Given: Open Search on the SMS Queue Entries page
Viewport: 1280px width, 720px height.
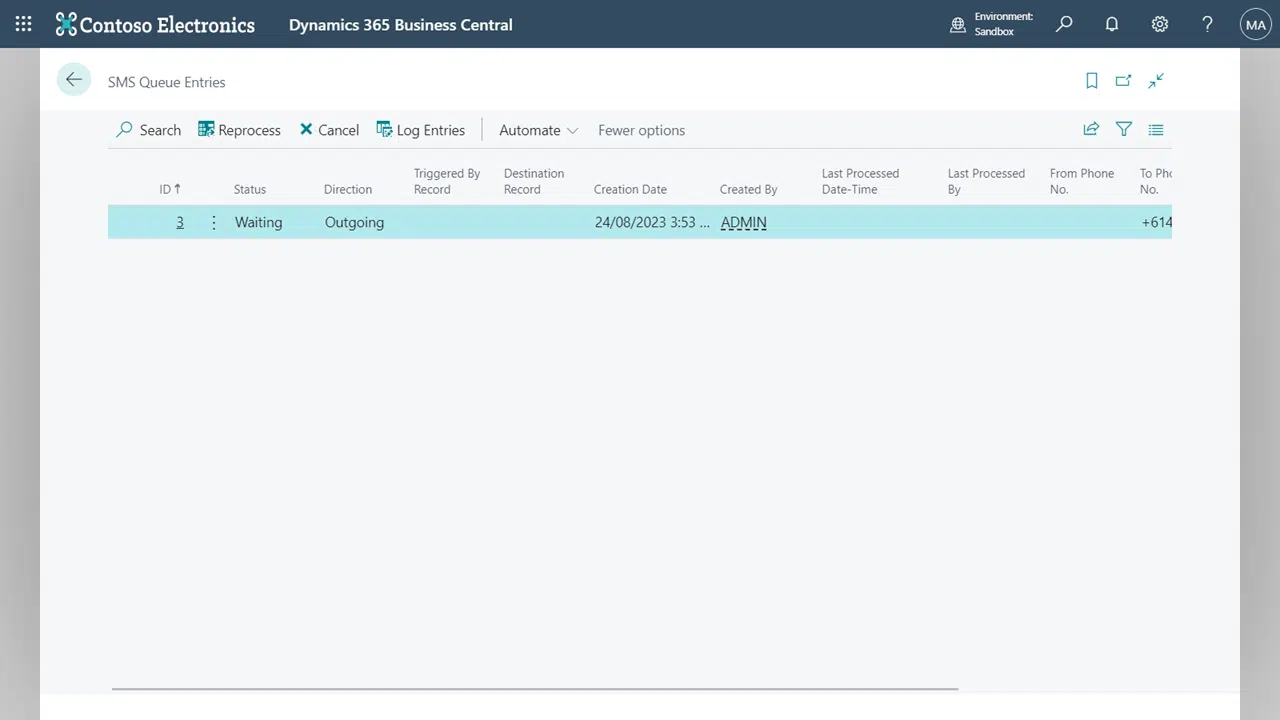Looking at the screenshot, I should coord(148,130).
